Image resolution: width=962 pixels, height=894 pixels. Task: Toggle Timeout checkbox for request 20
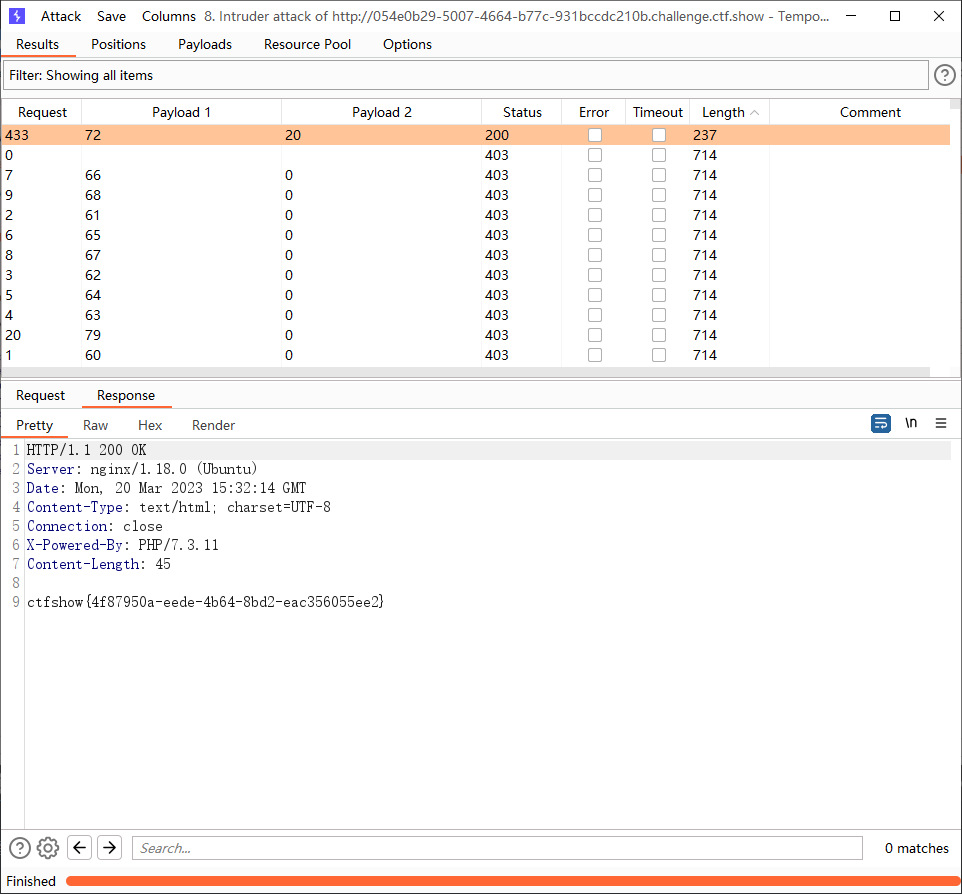[x=659, y=335]
